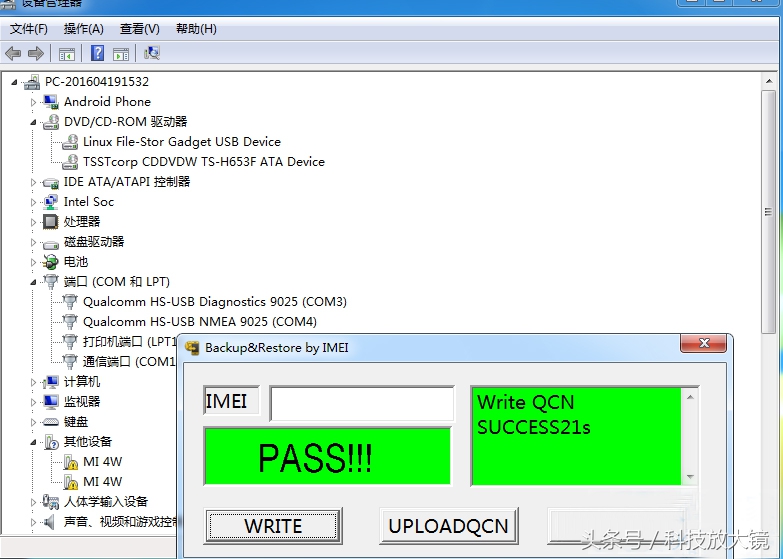Viewport: 783px width, 559px height.
Task: Click the UPLOADQCN button
Action: pos(448,526)
